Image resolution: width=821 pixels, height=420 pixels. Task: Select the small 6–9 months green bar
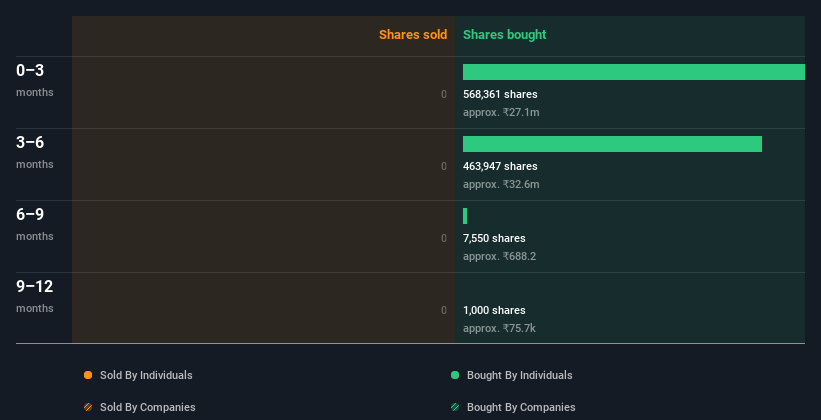click(465, 216)
